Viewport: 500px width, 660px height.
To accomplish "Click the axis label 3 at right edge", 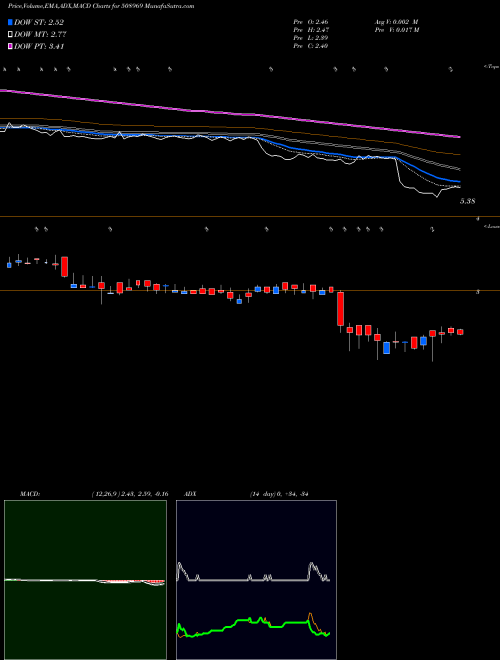I will 478,291.
